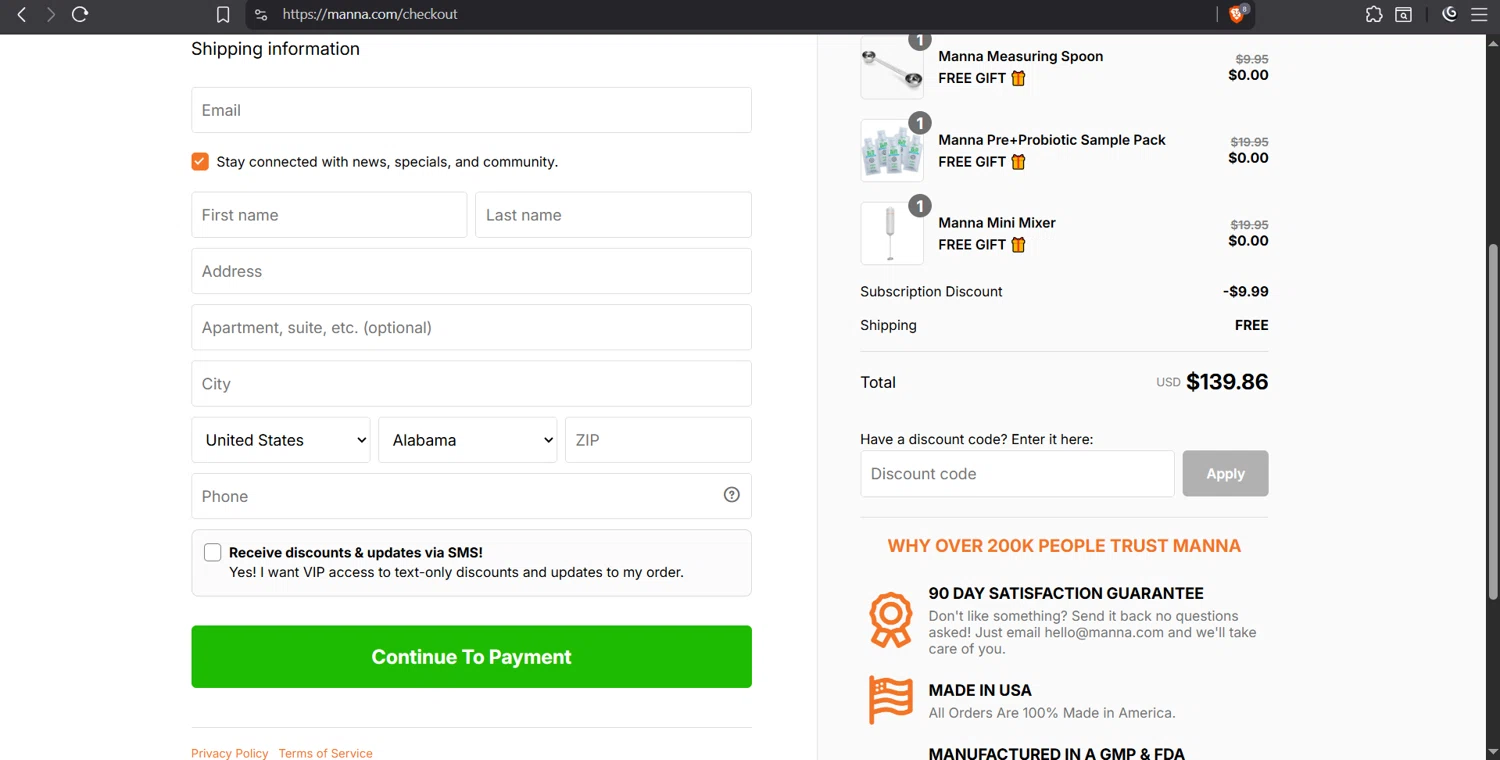Open the Privacy Policy link
1500x760 pixels.
click(x=230, y=753)
